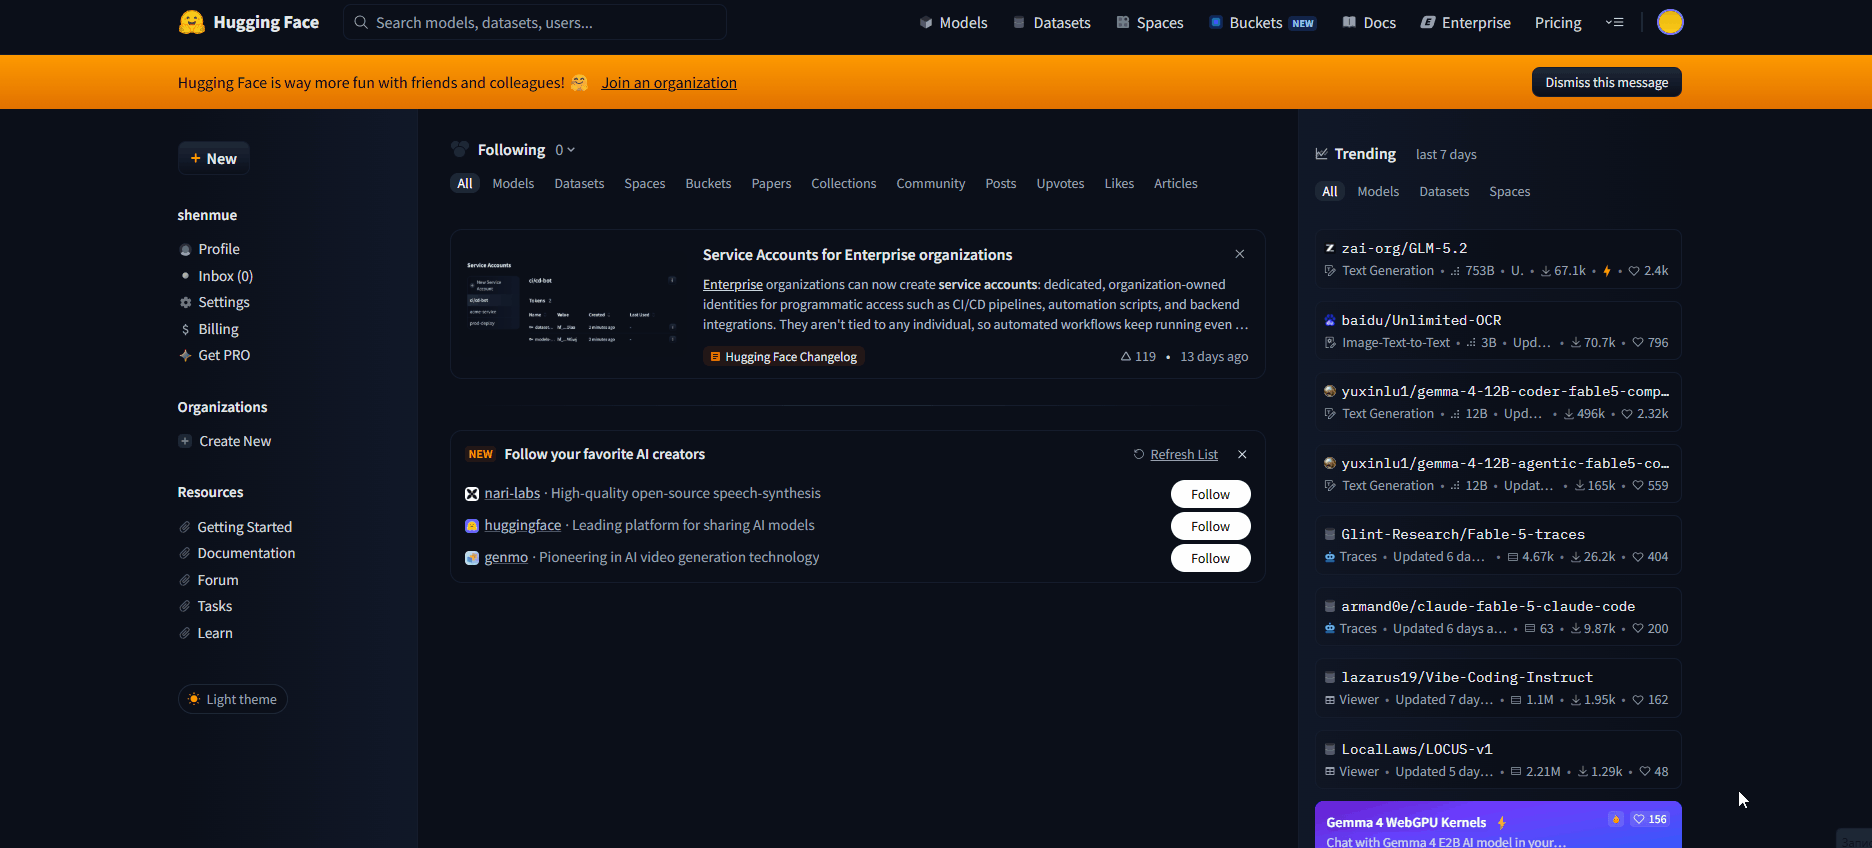Click the yuxinlu1 avatar for coder-fable5 model
The width and height of the screenshot is (1872, 848).
pyautogui.click(x=1330, y=391)
